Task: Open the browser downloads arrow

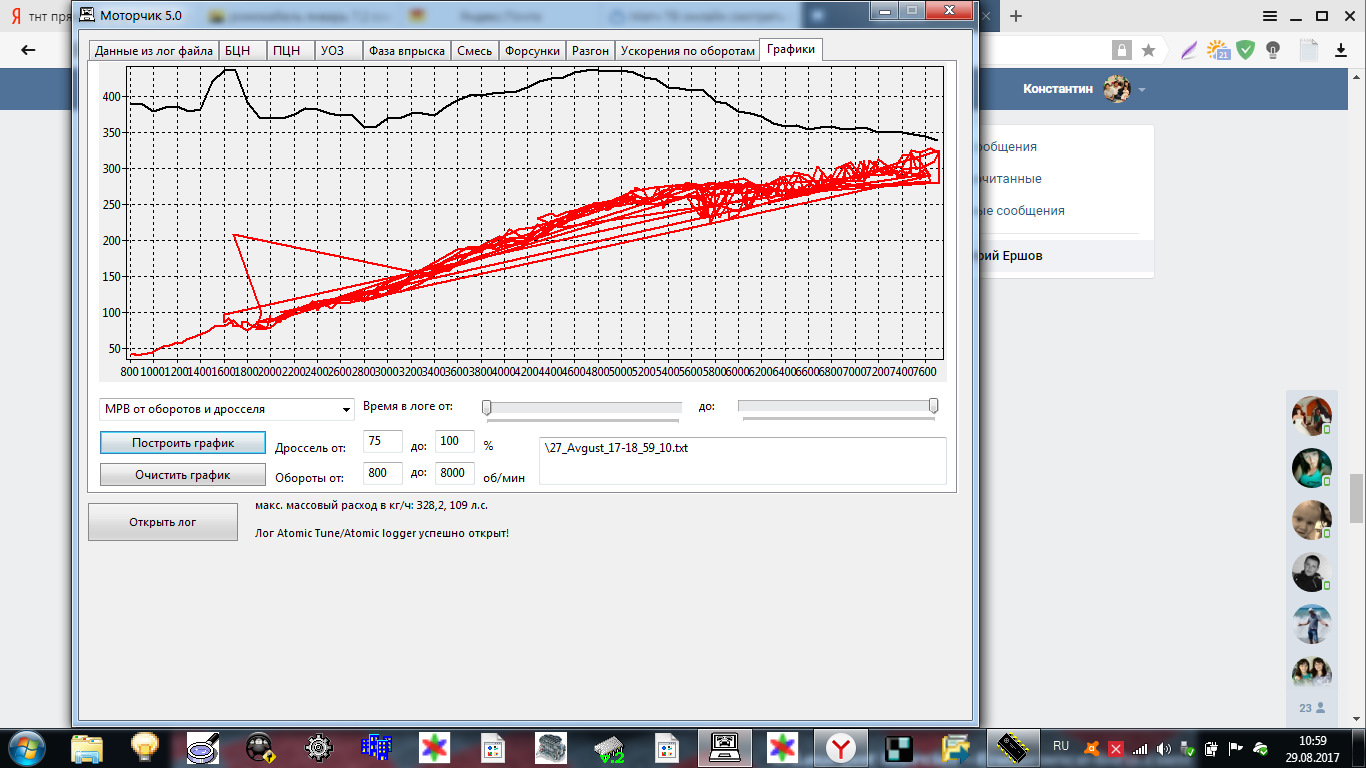Action: (1339, 50)
